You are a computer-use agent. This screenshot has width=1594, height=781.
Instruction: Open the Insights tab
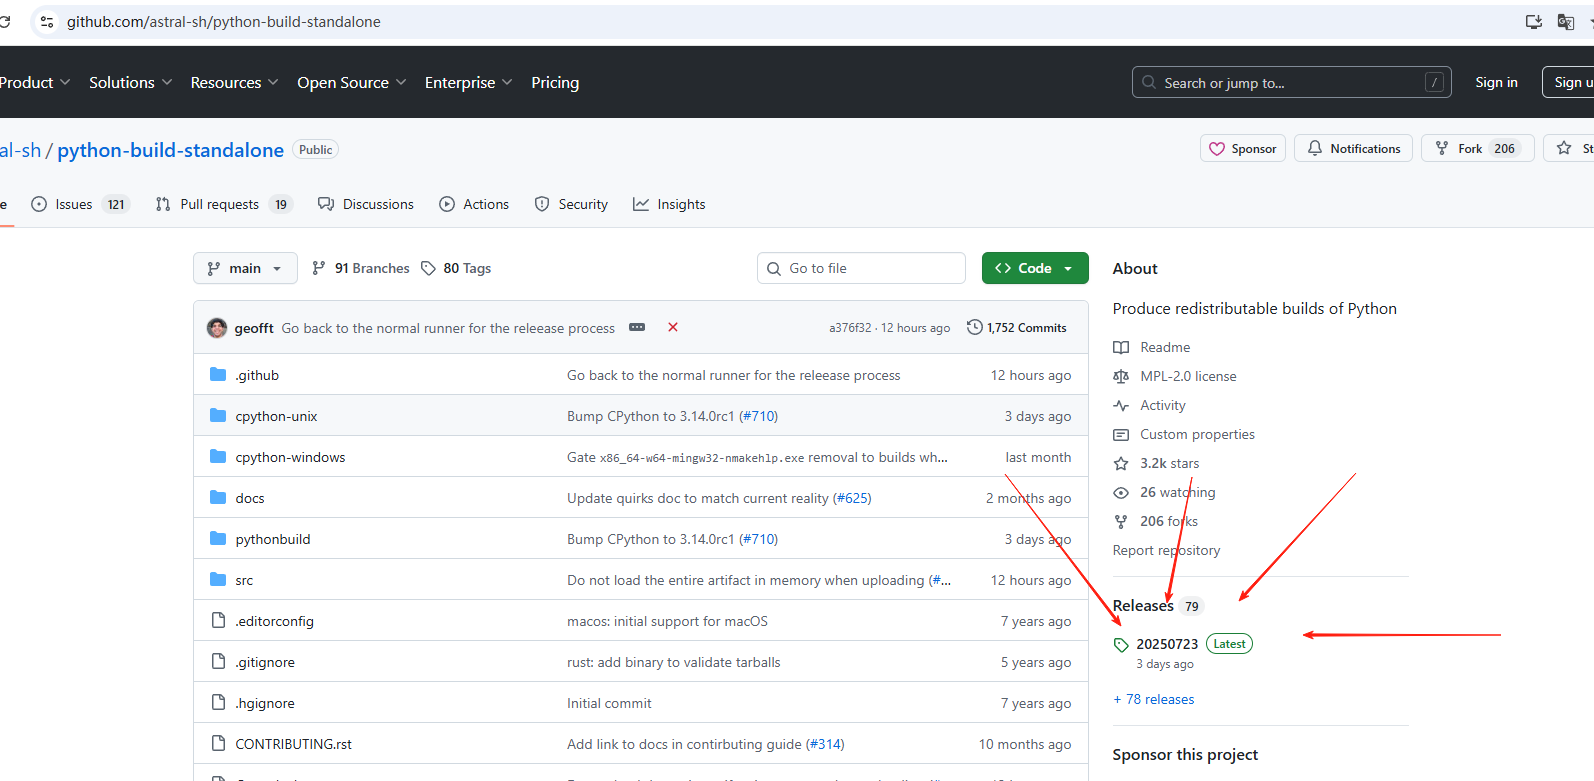669,204
